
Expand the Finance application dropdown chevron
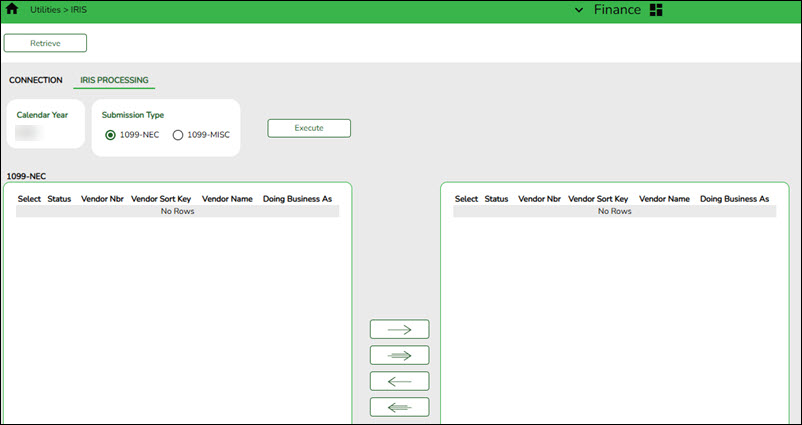click(x=579, y=10)
